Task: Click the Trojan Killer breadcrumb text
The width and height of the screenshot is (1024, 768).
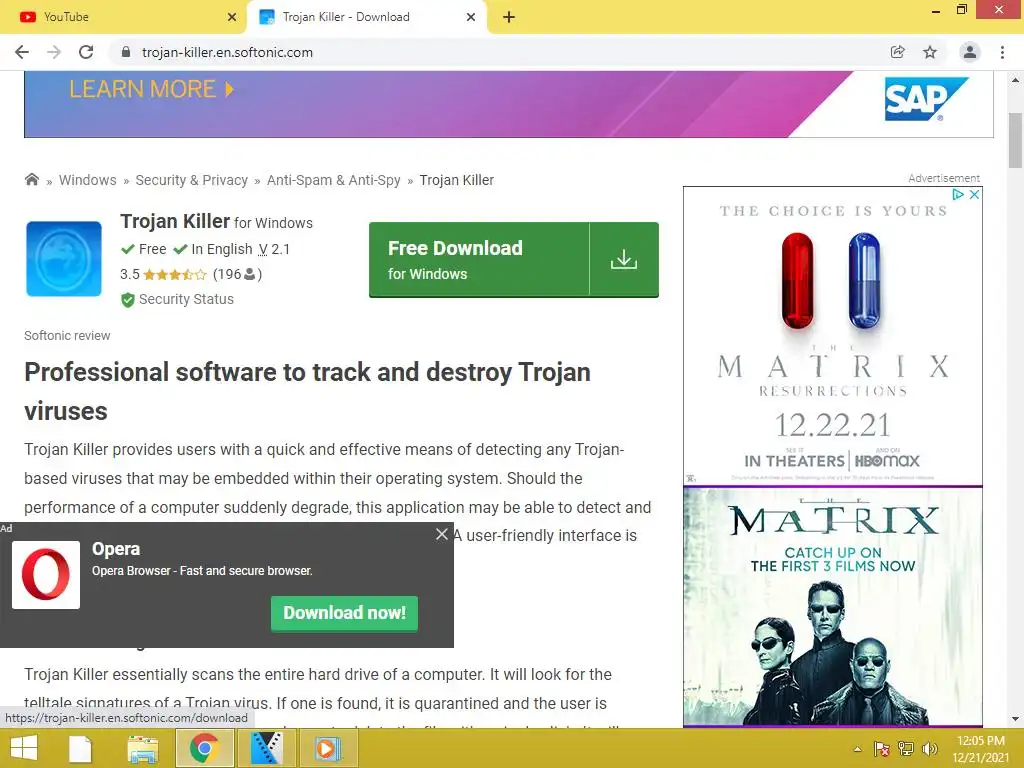Action: click(x=456, y=180)
